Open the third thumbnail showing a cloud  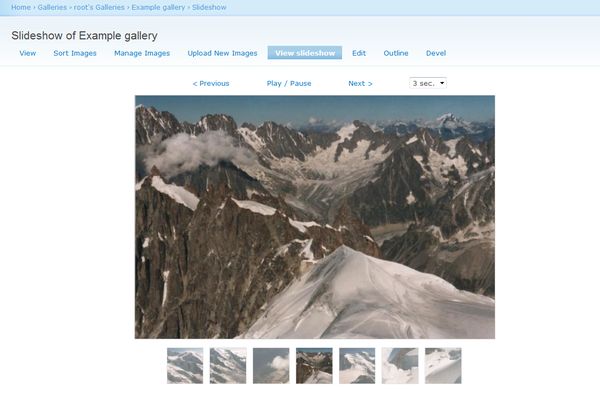[x=271, y=365]
